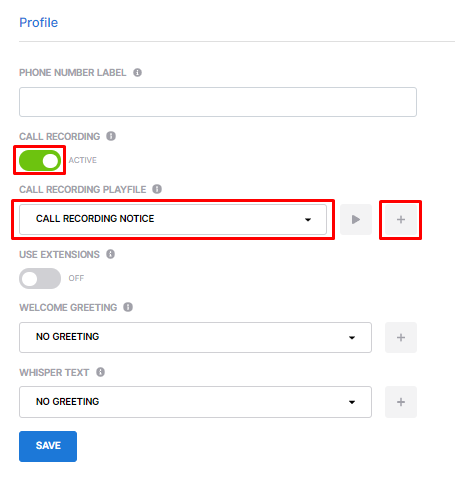
Task: Focus the Phone Number Label field
Action: (x=218, y=102)
